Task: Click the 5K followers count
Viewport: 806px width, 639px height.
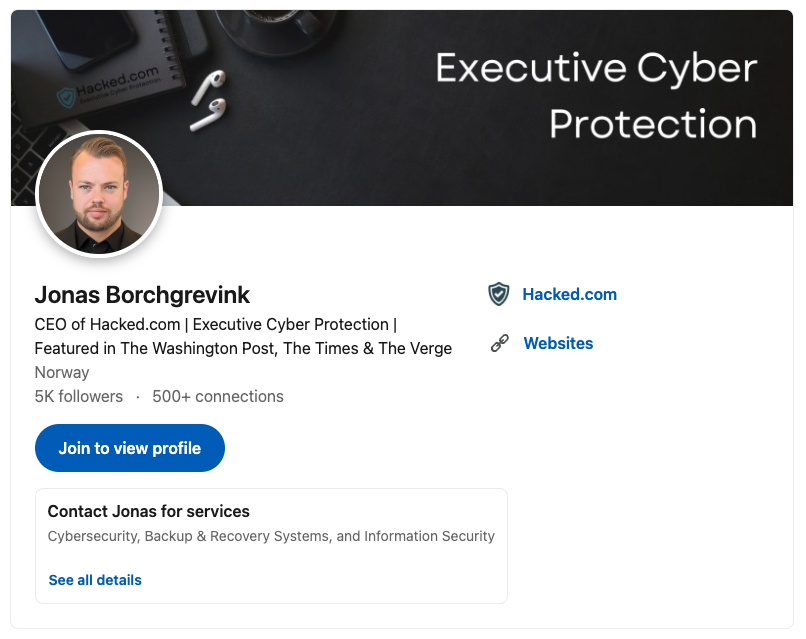Action: 79,396
